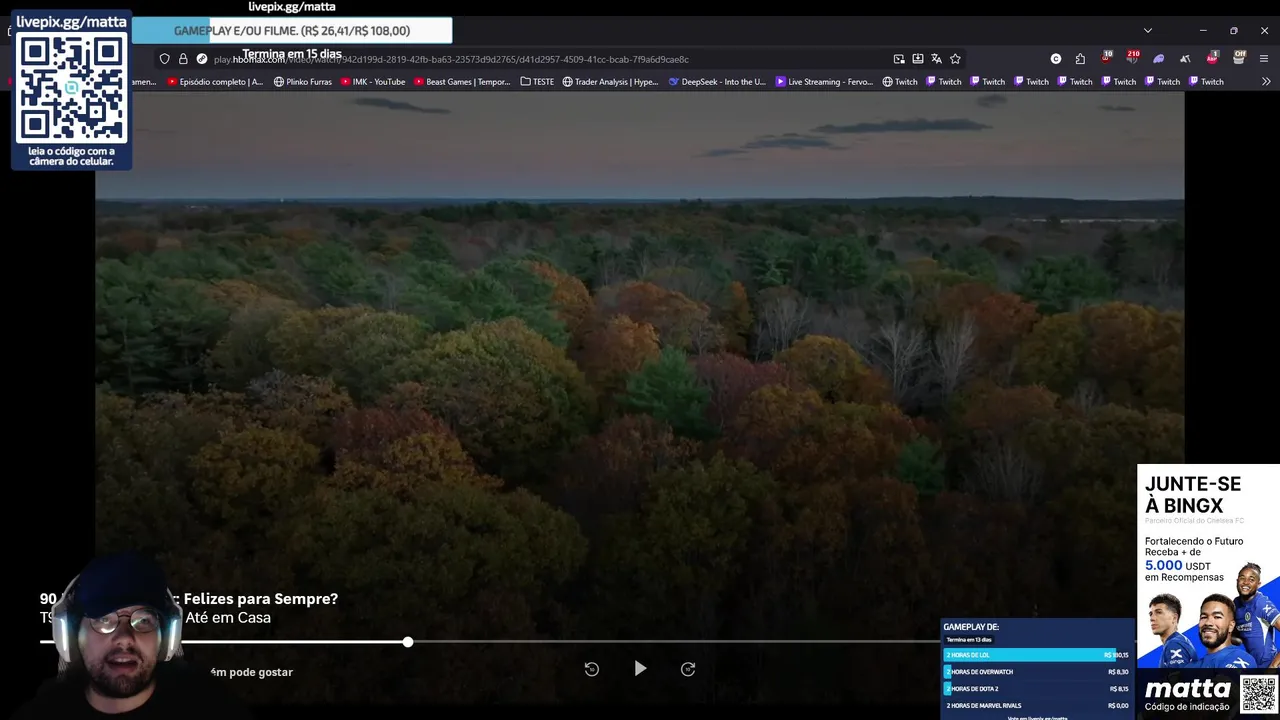Screen dimensions: 1280x720
Task: Click extension icon with badge 10
Action: [1106, 58]
